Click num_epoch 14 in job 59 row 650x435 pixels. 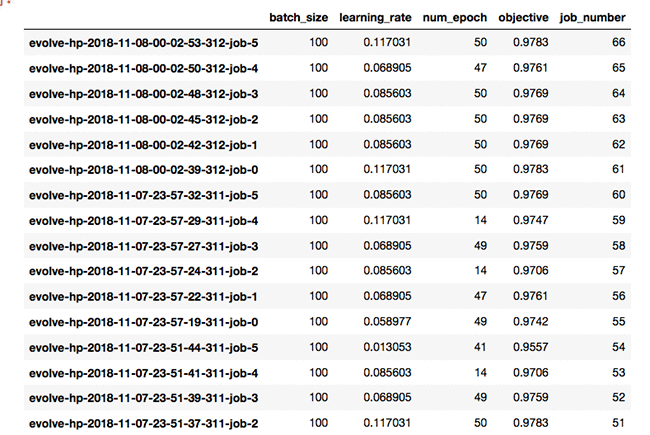[x=480, y=220]
